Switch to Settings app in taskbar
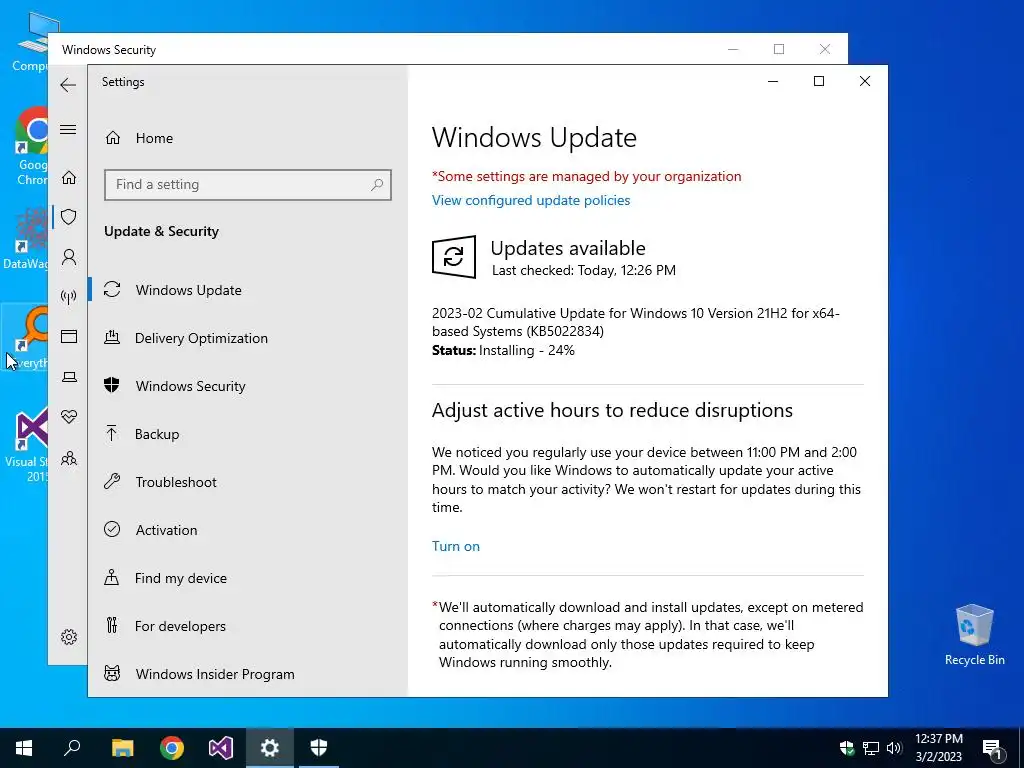Screen dimensions: 1024x768 [x=270, y=748]
